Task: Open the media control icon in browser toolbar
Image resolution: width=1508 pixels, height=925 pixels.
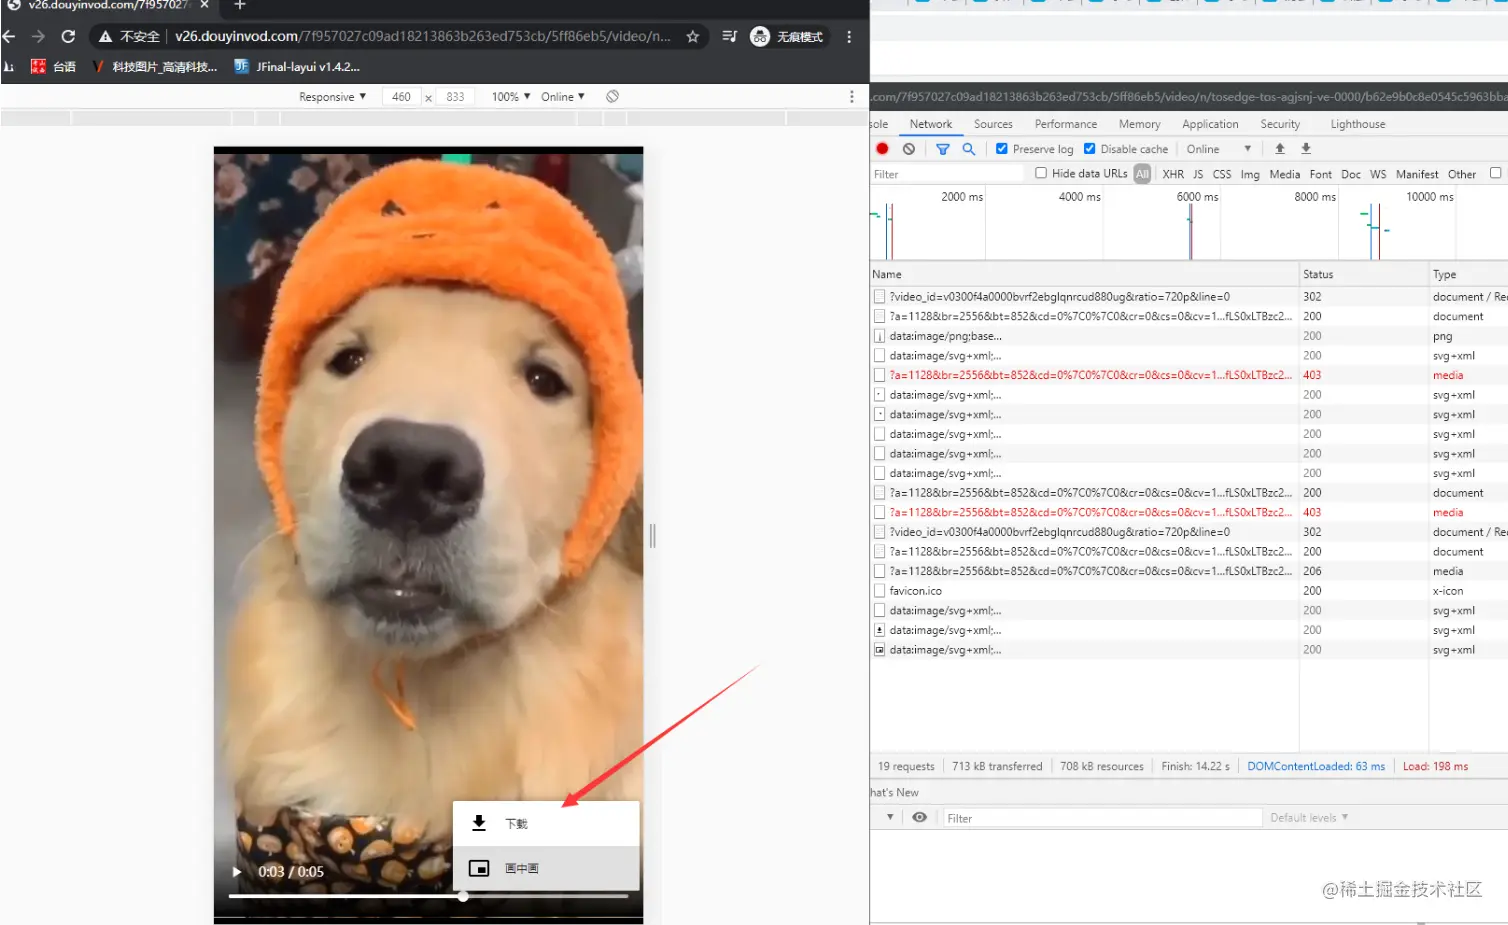Action: pos(729,37)
